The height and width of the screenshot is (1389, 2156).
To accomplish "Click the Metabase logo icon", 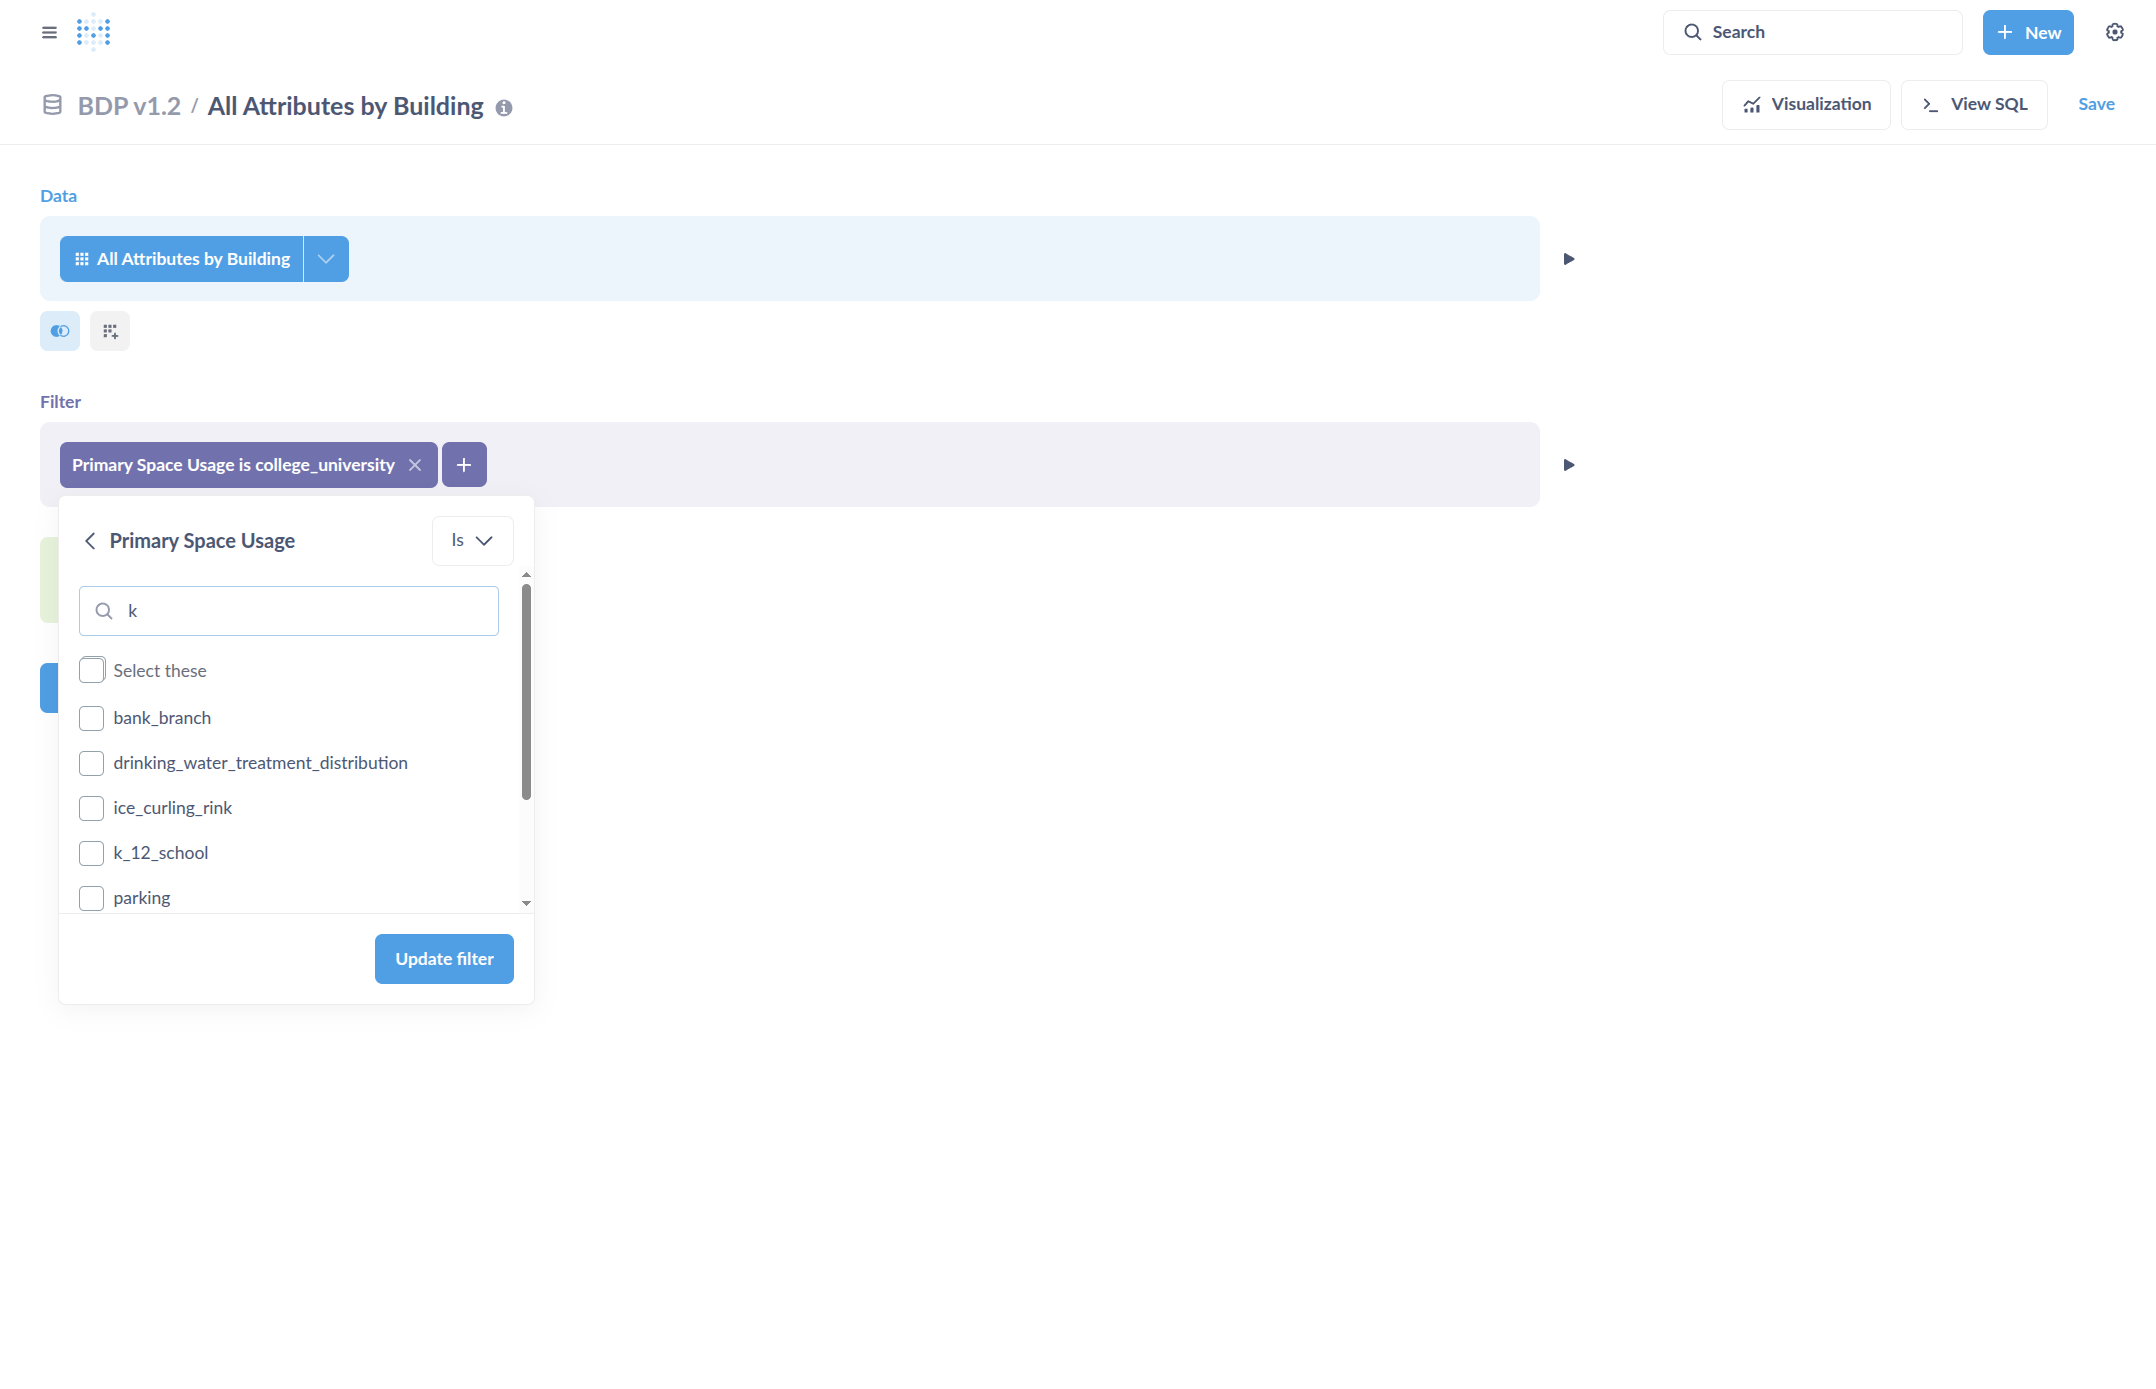I will [x=93, y=32].
